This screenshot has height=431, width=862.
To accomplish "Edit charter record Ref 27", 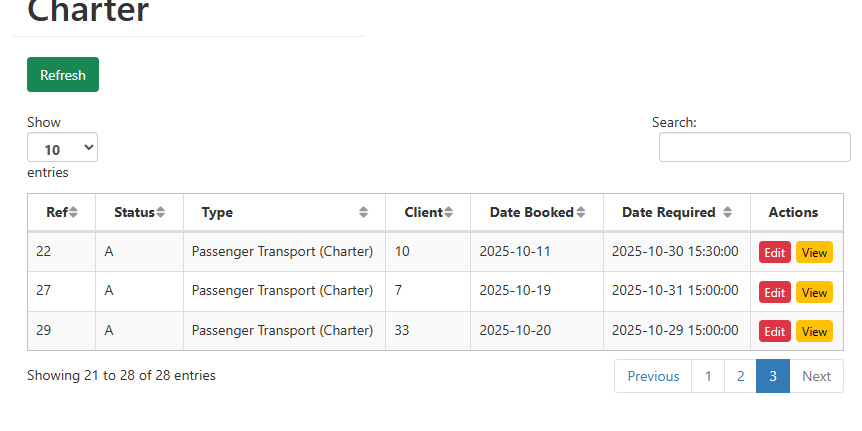I will point(775,292).
